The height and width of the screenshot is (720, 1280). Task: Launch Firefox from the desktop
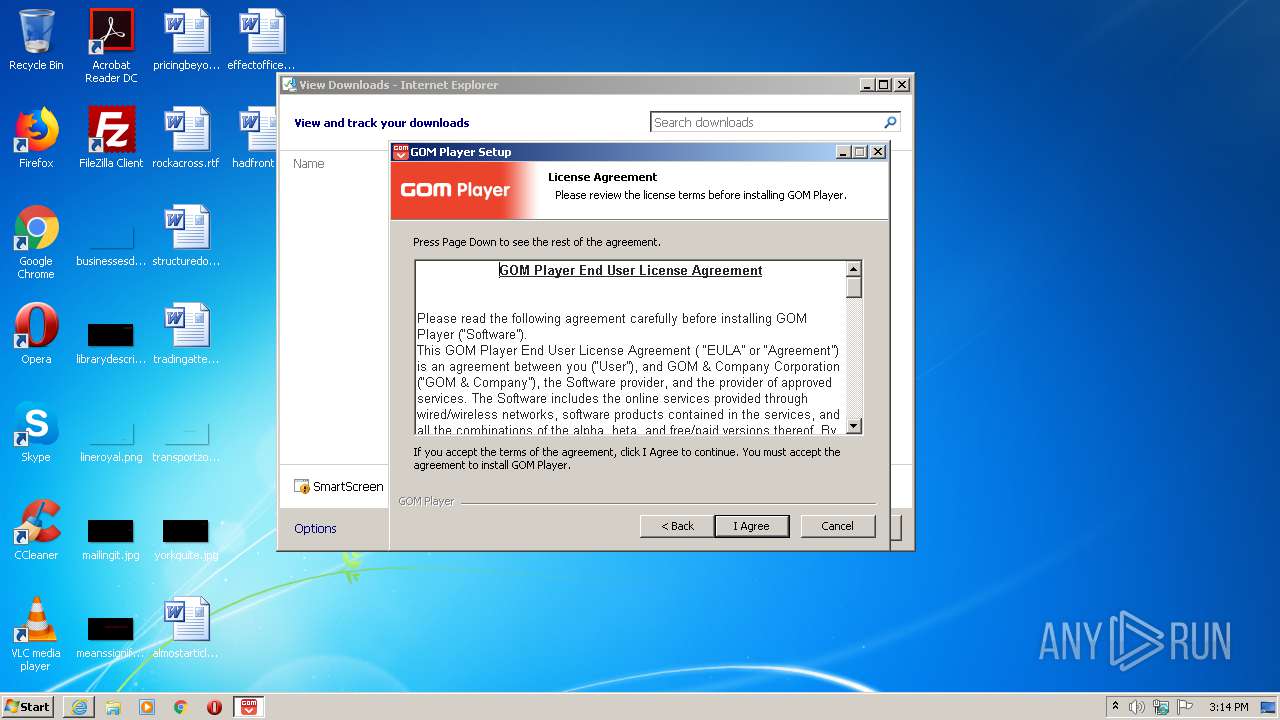pyautogui.click(x=36, y=138)
